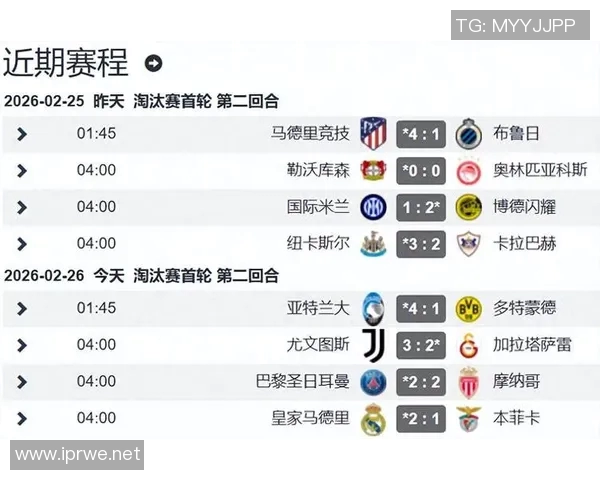Screen dimensions: 600x480
Task: Click the Real Madrid crest
Action: pyautogui.click(x=374, y=418)
